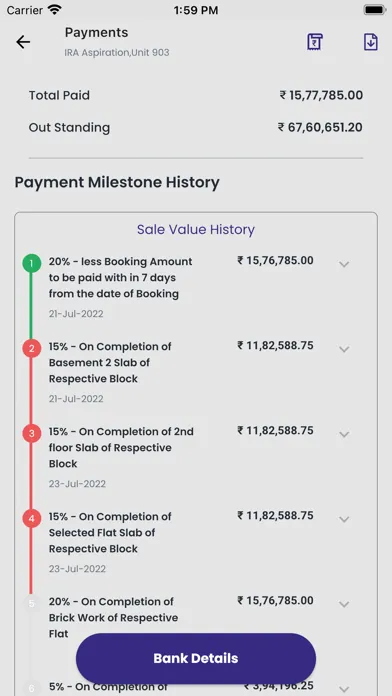This screenshot has height=696, width=392.
Task: Tap the battery icon in status bar
Action: [x=374, y=10]
